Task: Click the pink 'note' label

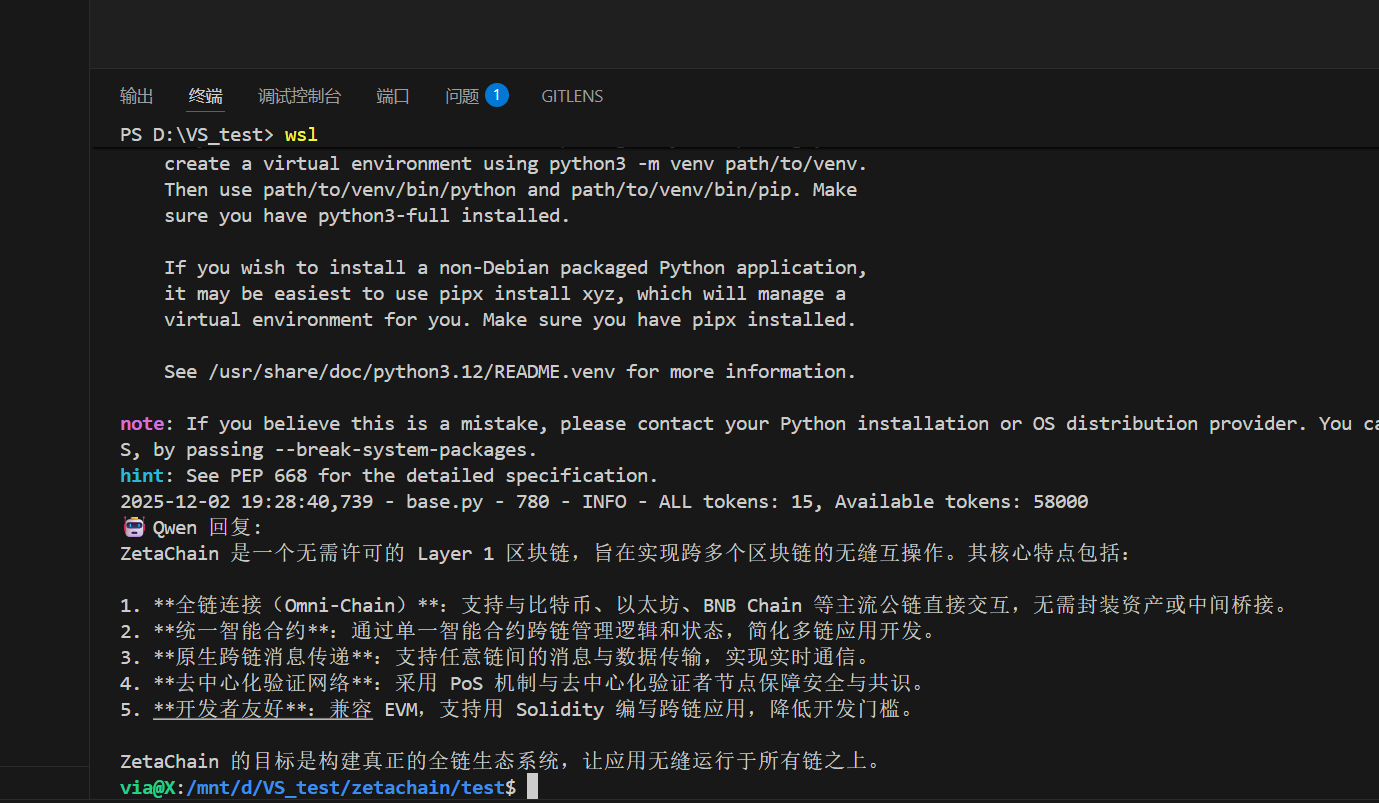Action: [x=142, y=424]
